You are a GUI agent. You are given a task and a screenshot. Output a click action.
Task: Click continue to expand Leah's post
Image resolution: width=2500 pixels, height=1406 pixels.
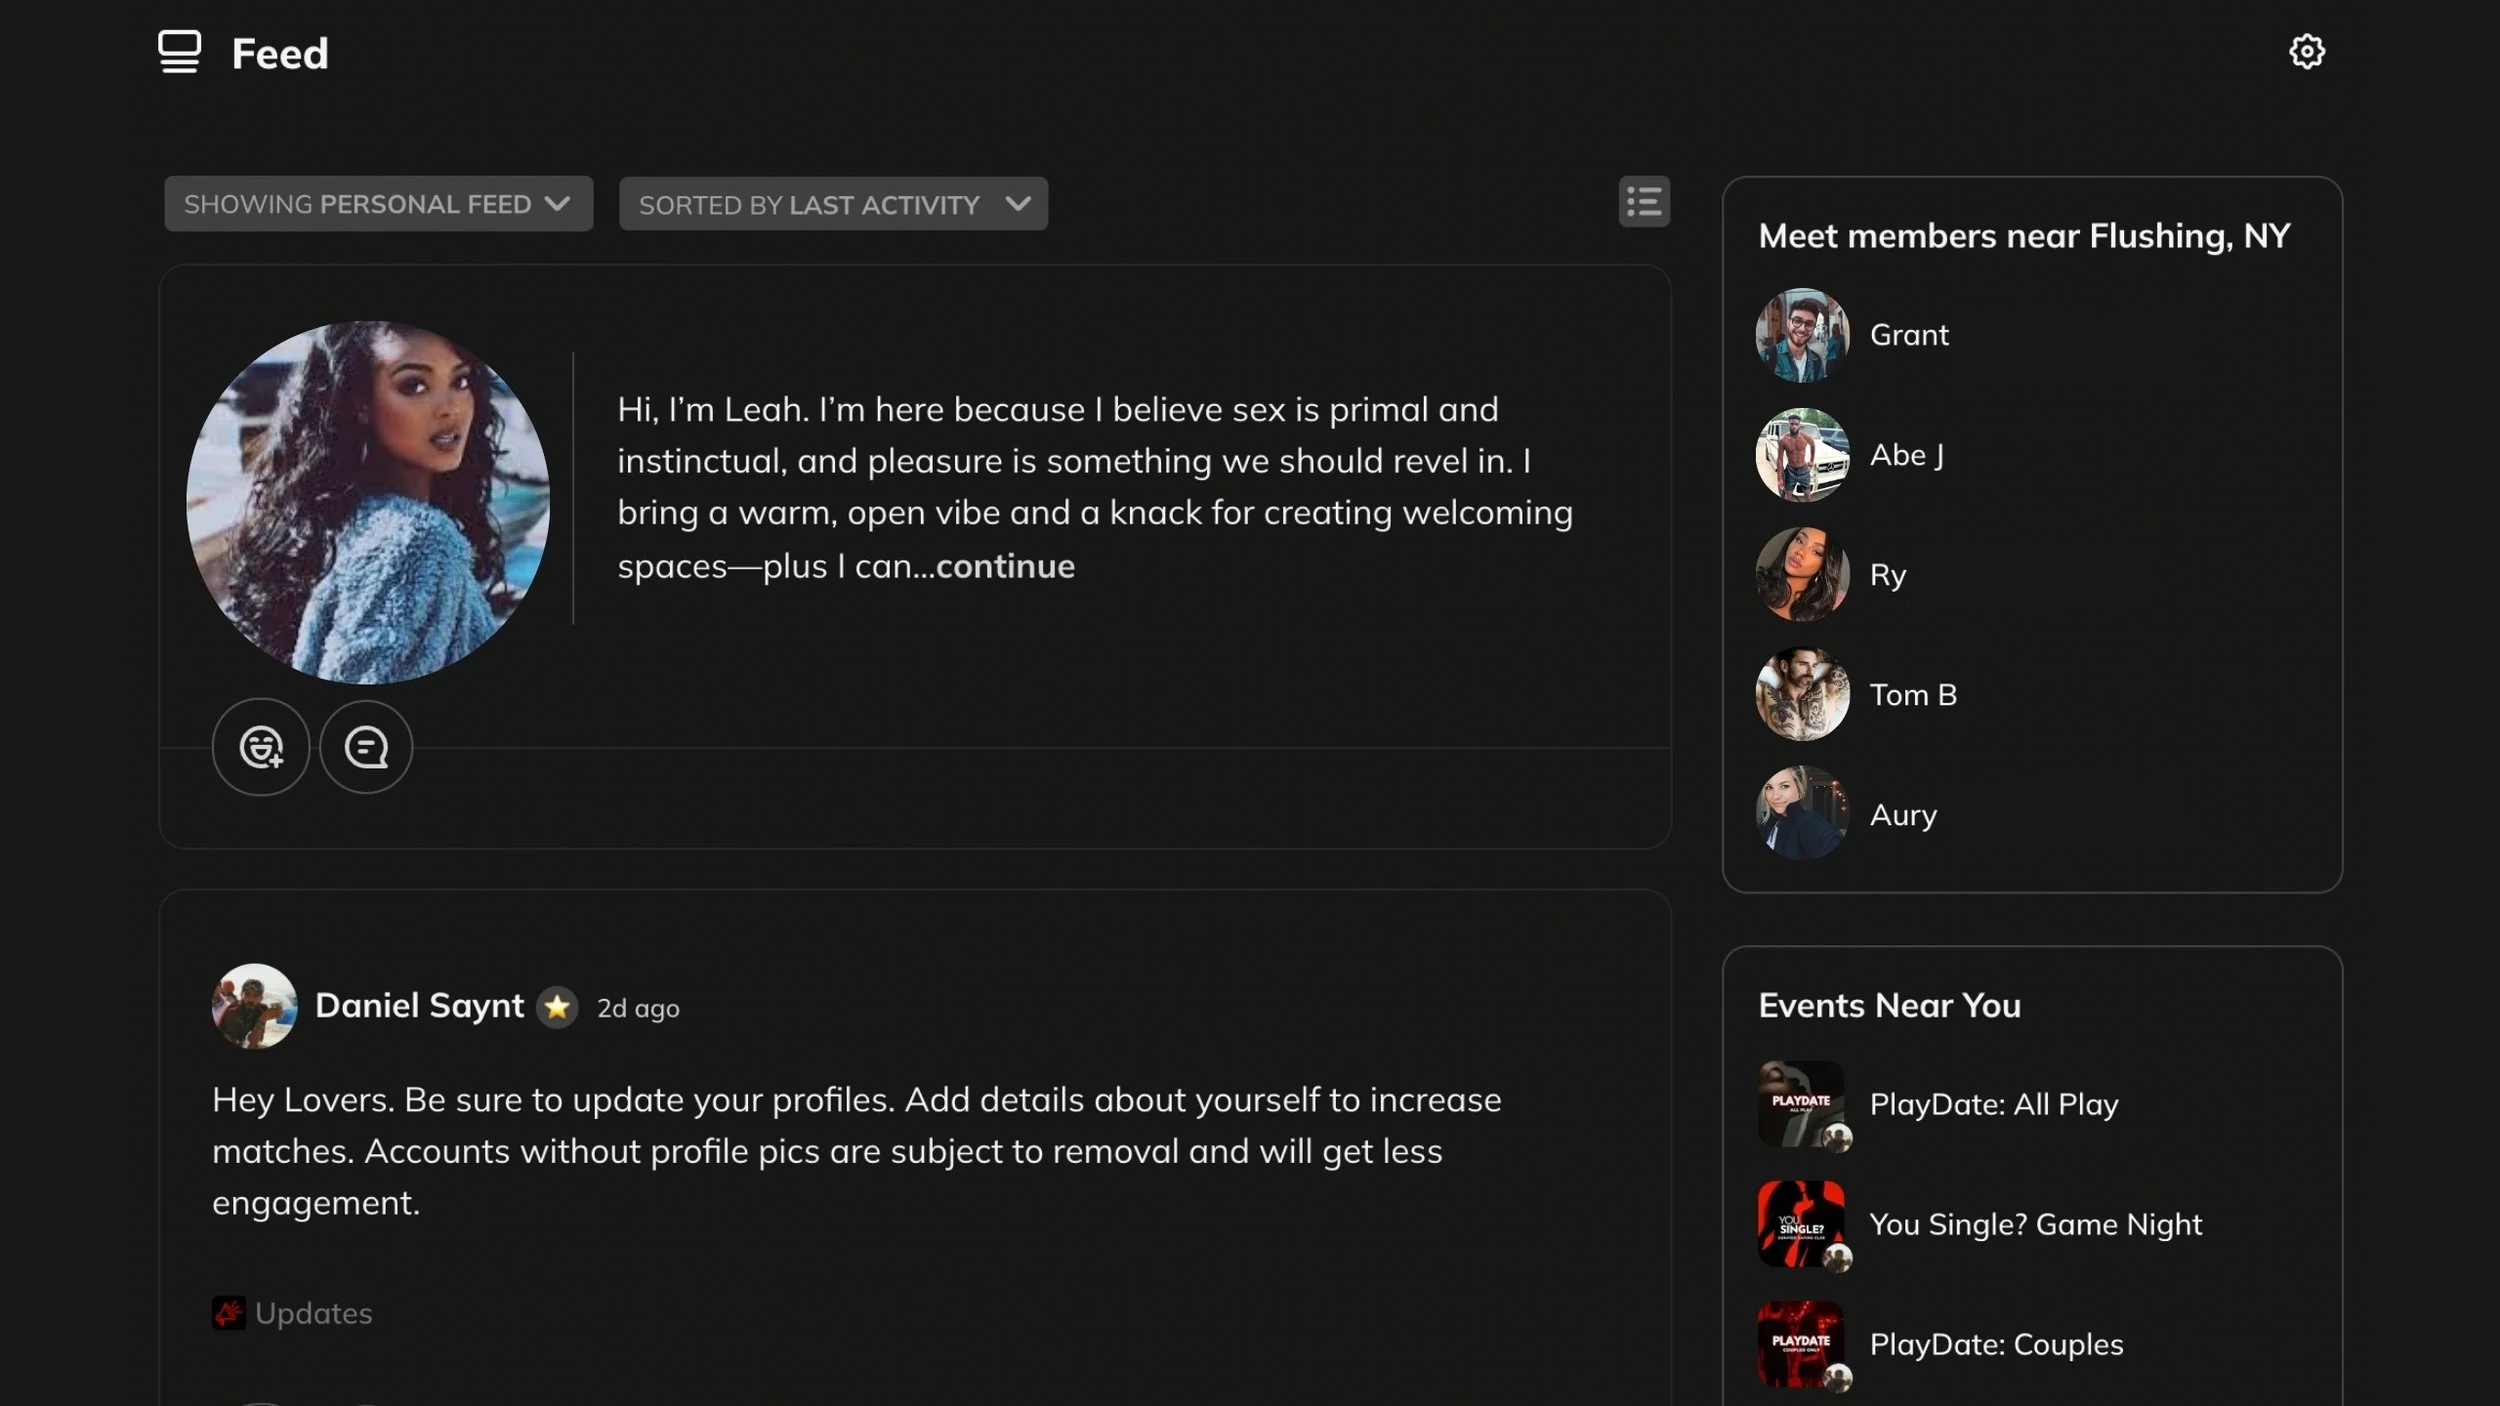tap(1005, 566)
